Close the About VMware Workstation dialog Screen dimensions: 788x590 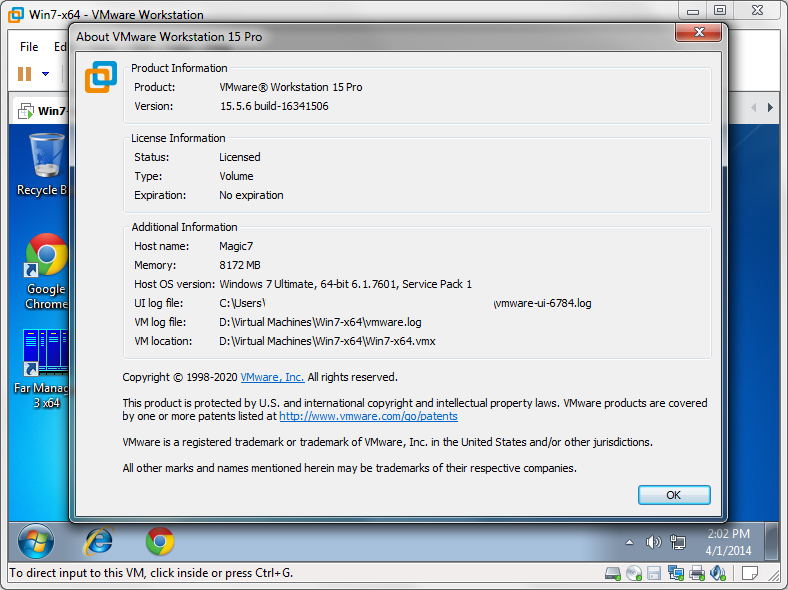pos(699,33)
